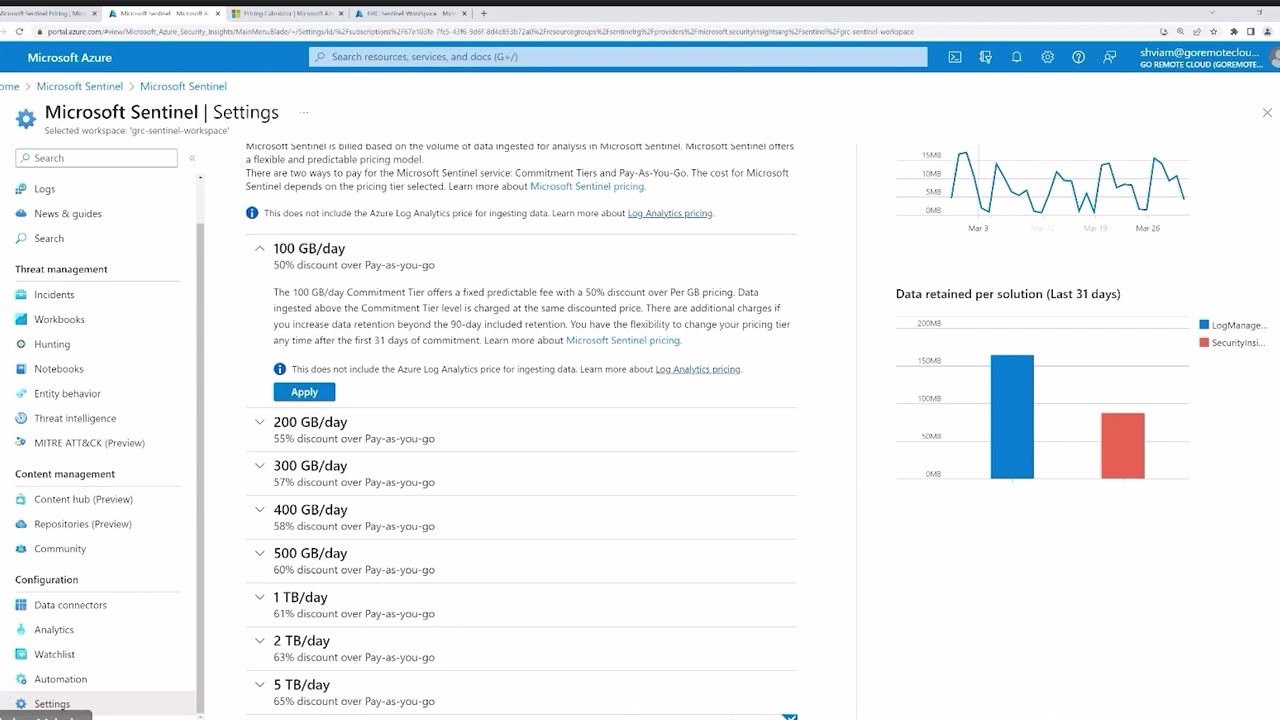Click Entity behavior icon in sidebar
Image resolution: width=1280 pixels, height=720 pixels.
[21, 393]
